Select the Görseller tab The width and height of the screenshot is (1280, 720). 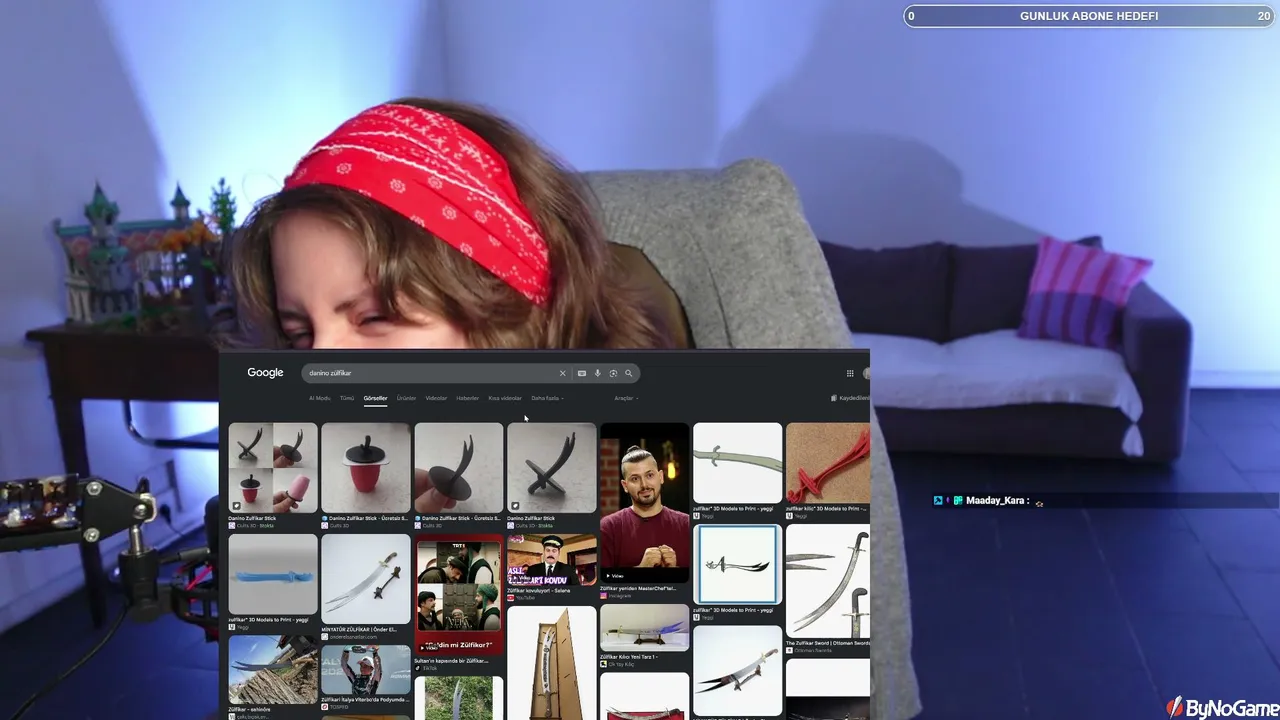point(375,398)
